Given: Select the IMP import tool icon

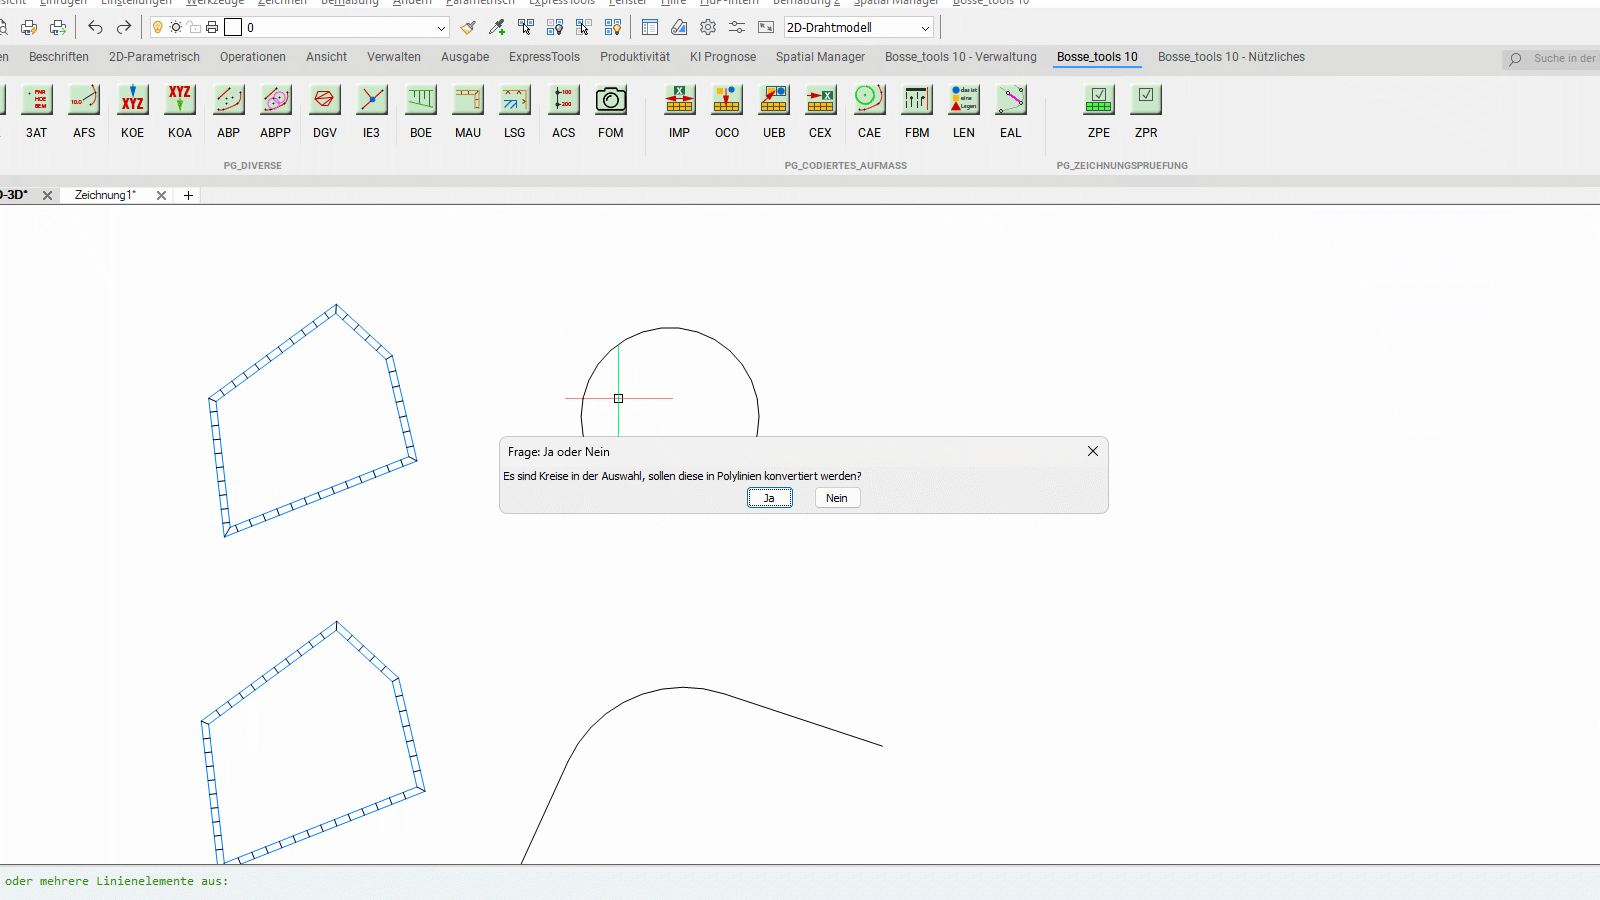Looking at the screenshot, I should click(x=679, y=100).
